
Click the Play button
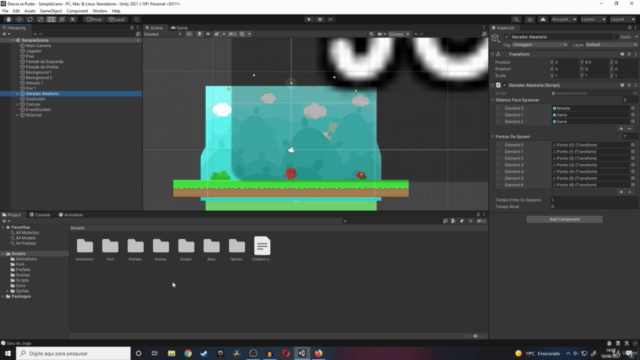pos(309,19)
